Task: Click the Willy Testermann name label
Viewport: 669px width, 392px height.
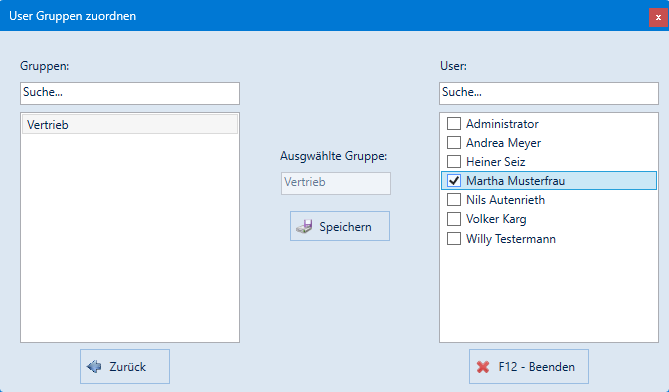Action: coord(511,239)
